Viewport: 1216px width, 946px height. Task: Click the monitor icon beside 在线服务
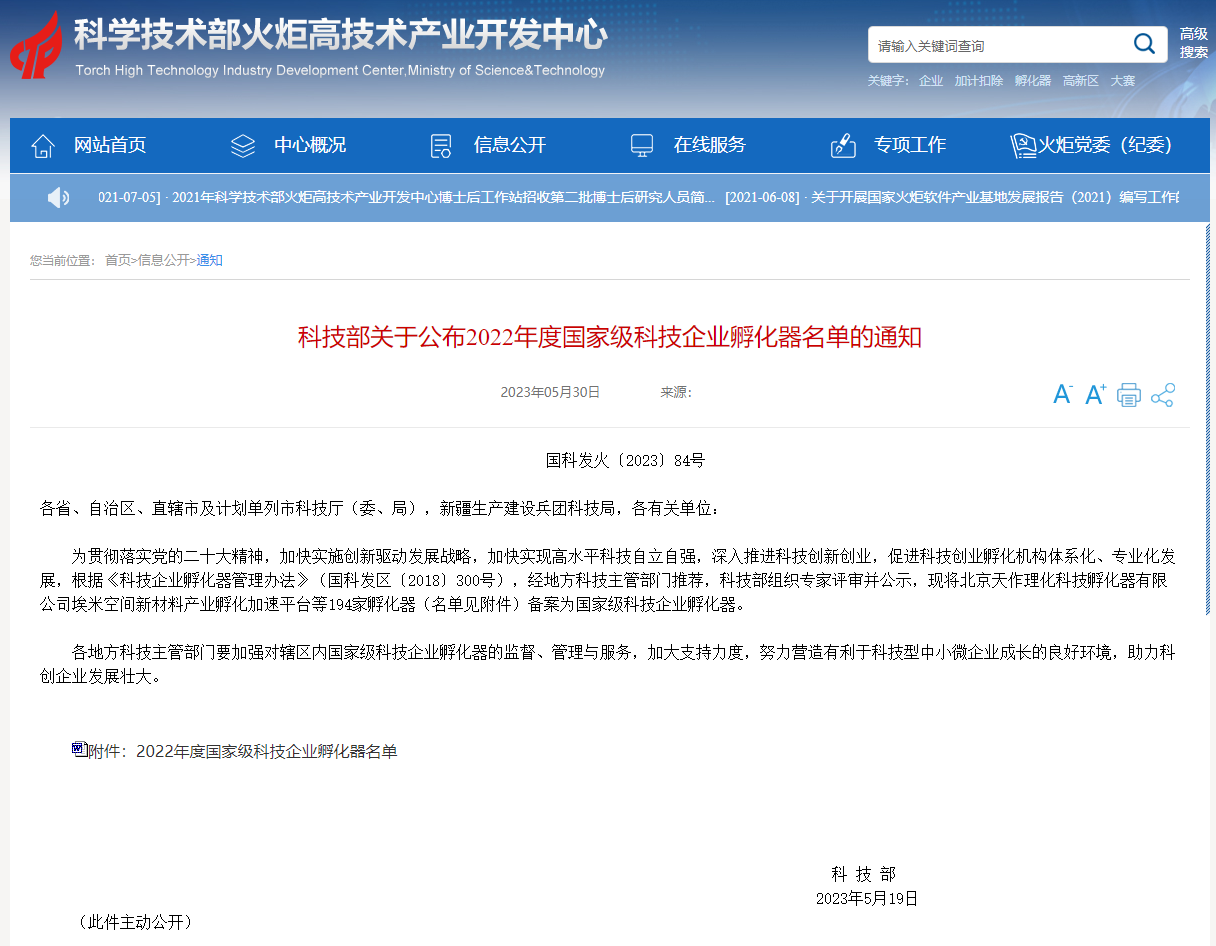coord(642,146)
